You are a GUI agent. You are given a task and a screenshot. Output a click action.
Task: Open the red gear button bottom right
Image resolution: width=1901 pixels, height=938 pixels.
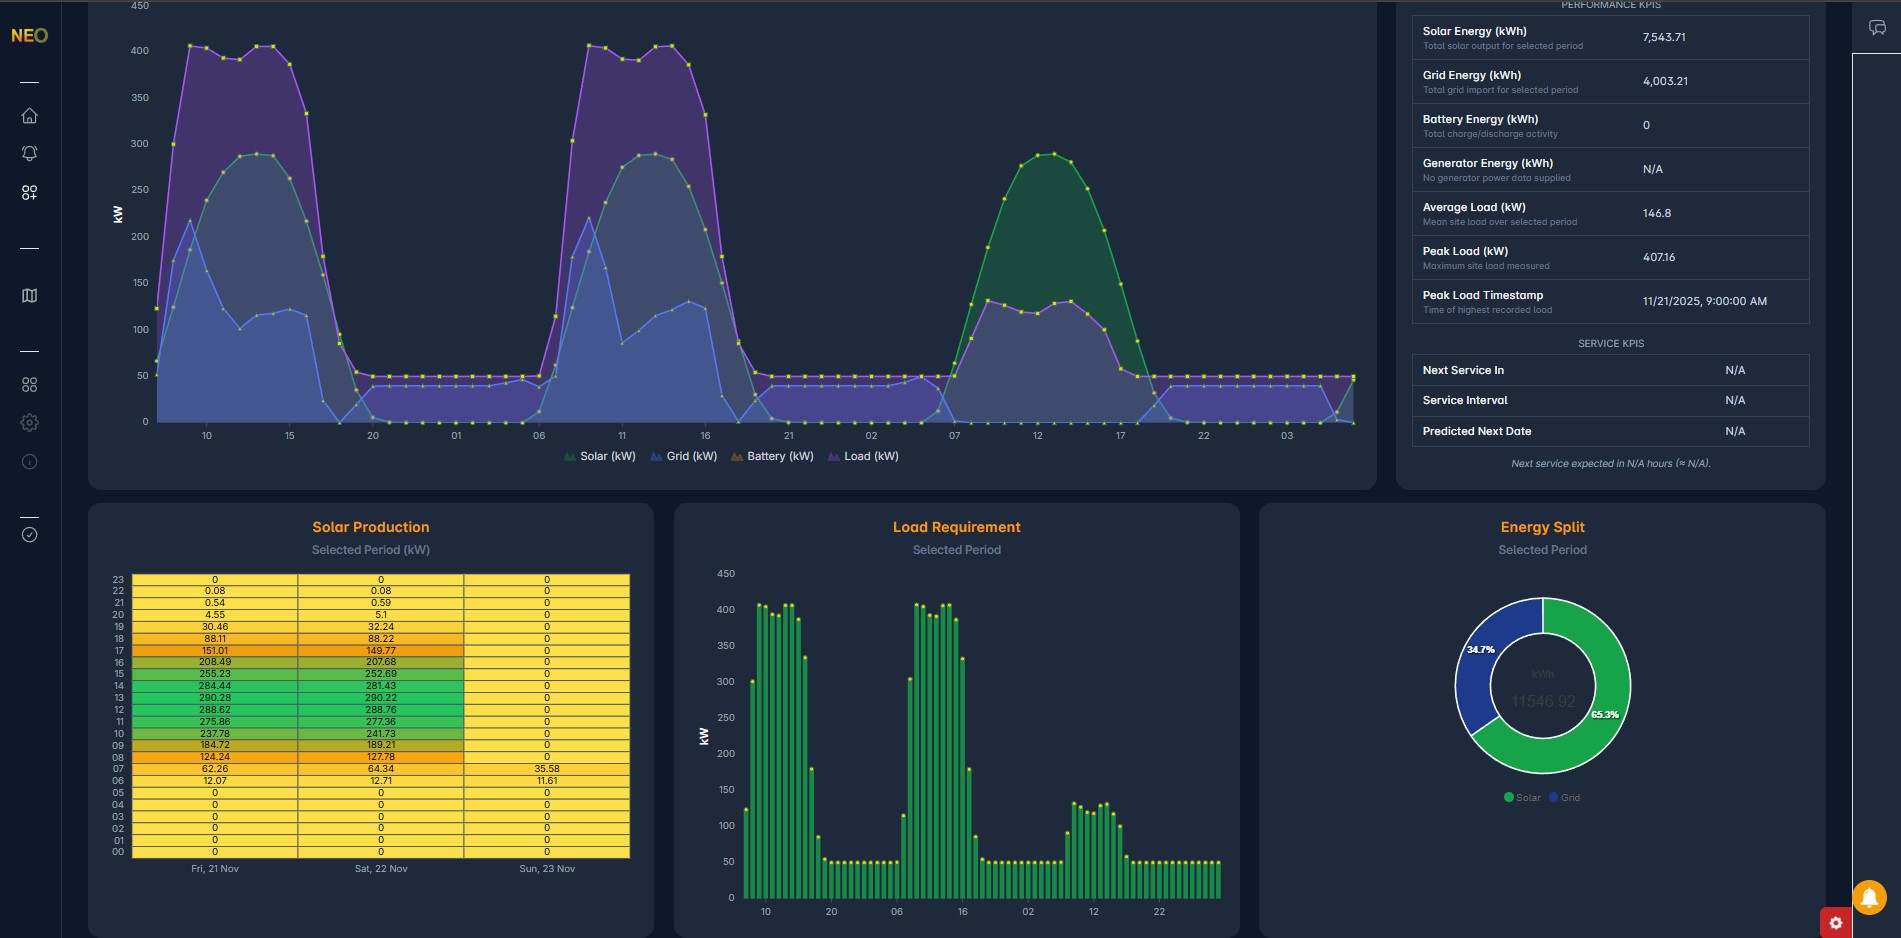tap(1835, 922)
